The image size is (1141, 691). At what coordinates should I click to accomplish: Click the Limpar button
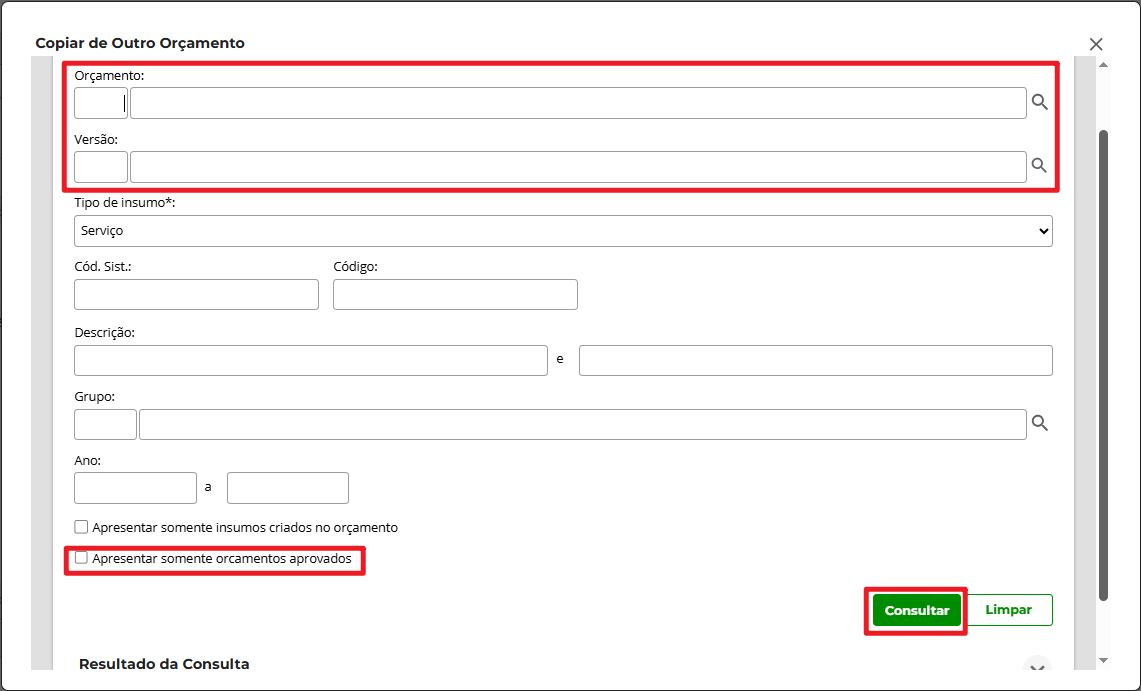[1008, 610]
